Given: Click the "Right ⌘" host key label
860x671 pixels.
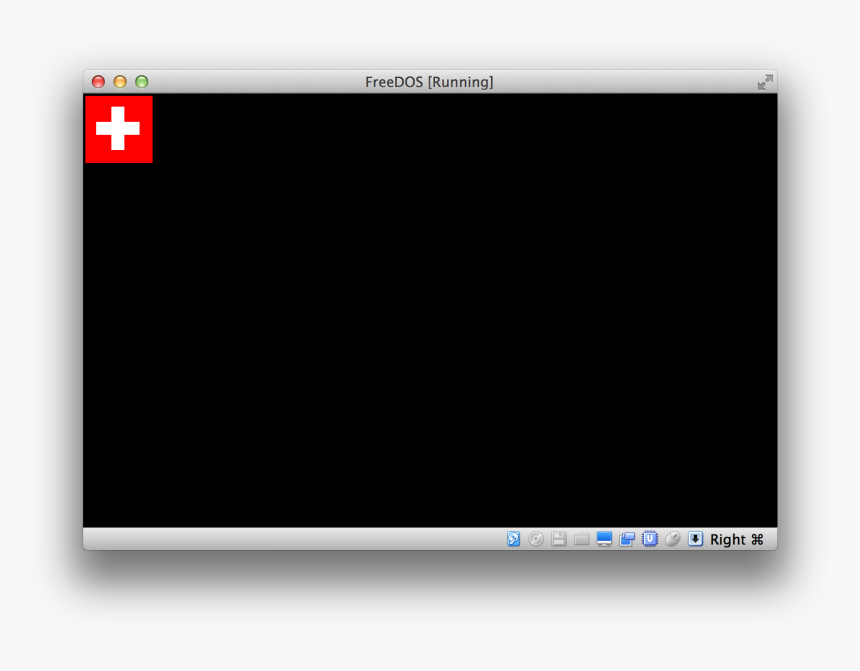Looking at the screenshot, I should tap(737, 540).
